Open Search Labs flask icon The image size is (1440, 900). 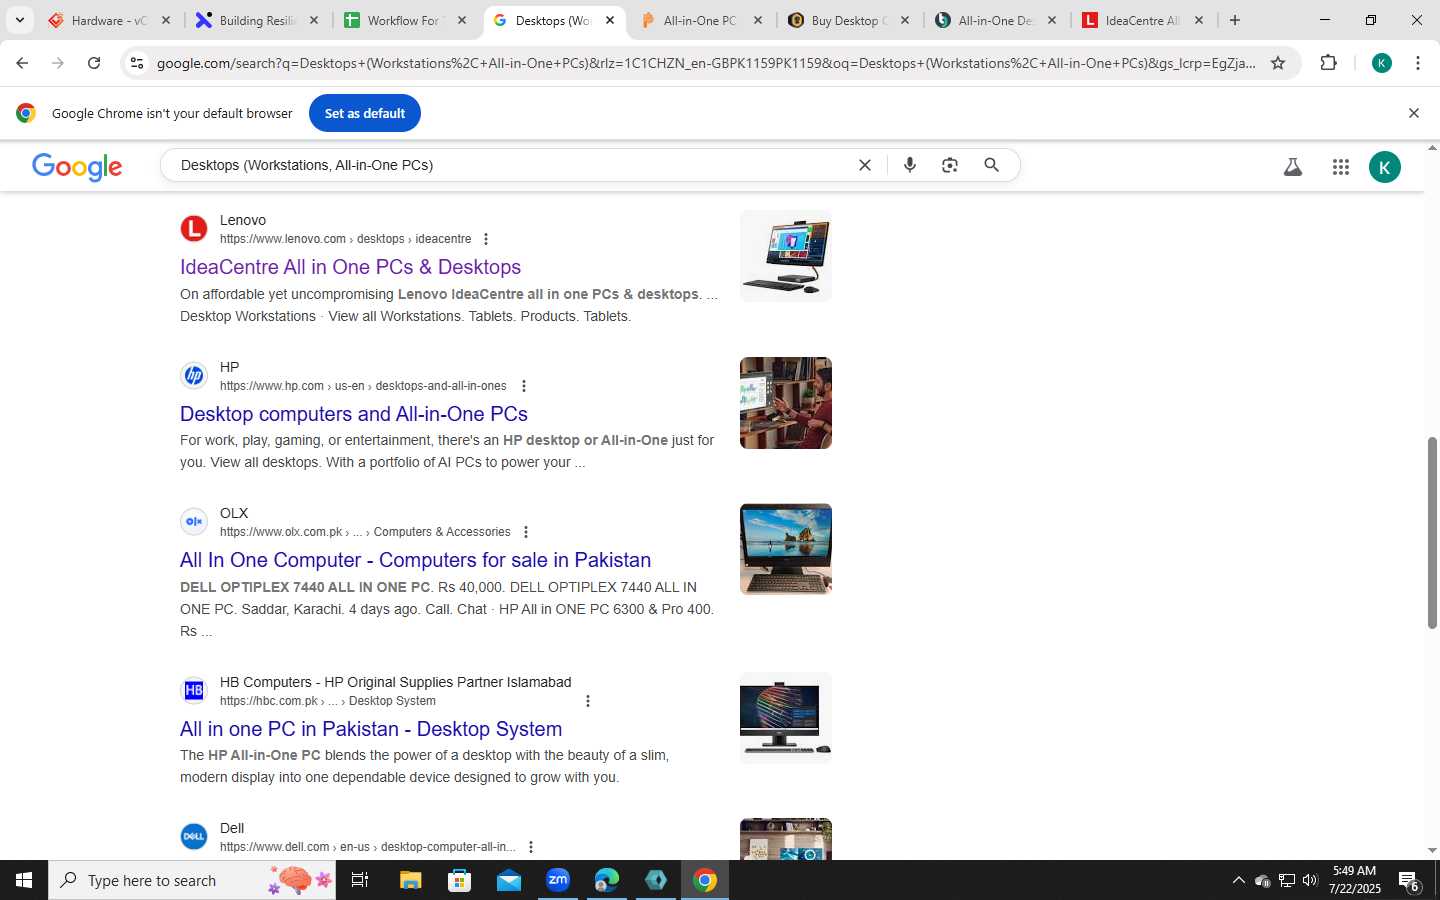pyautogui.click(x=1293, y=167)
